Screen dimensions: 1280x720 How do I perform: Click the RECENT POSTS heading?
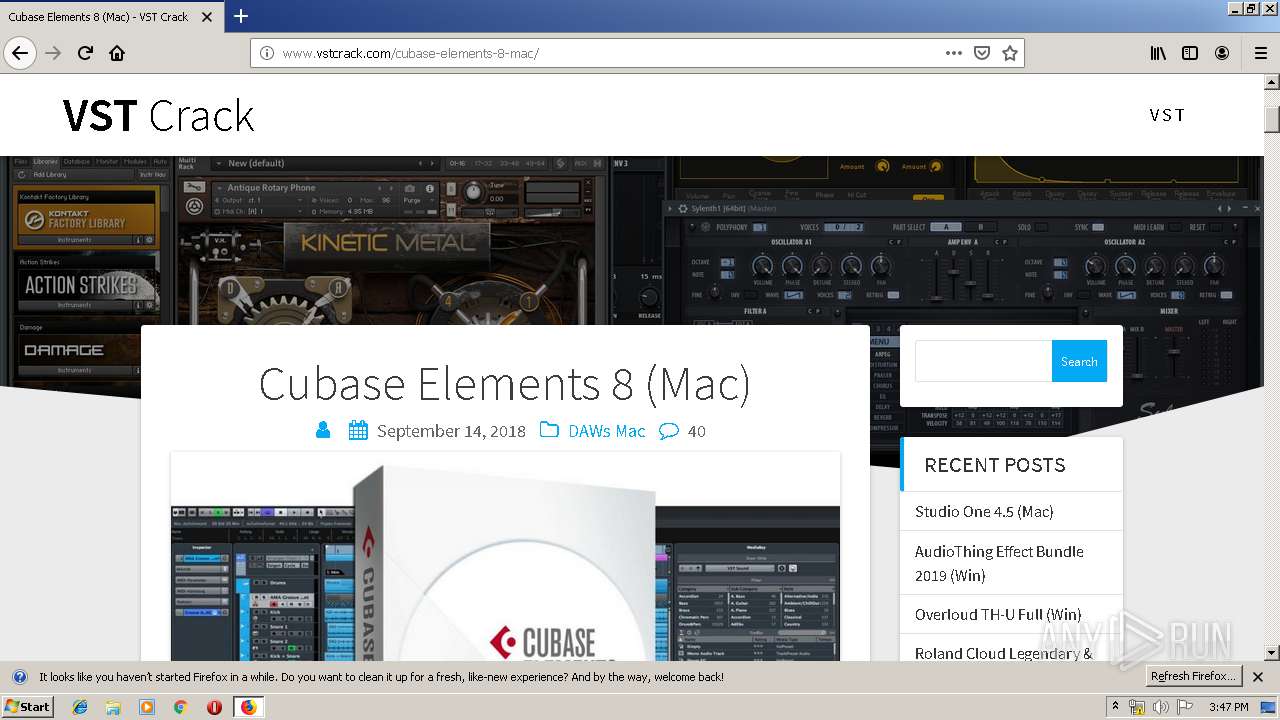[x=995, y=465]
